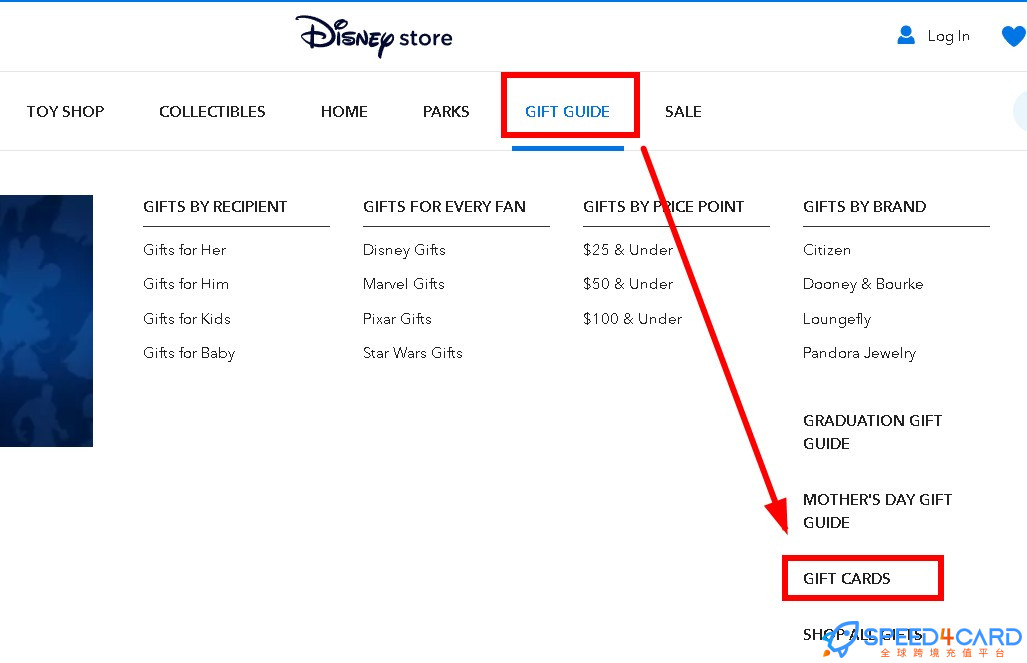Image resolution: width=1027 pixels, height=663 pixels.
Task: Open Marvel Gifts link
Action: pos(403,284)
